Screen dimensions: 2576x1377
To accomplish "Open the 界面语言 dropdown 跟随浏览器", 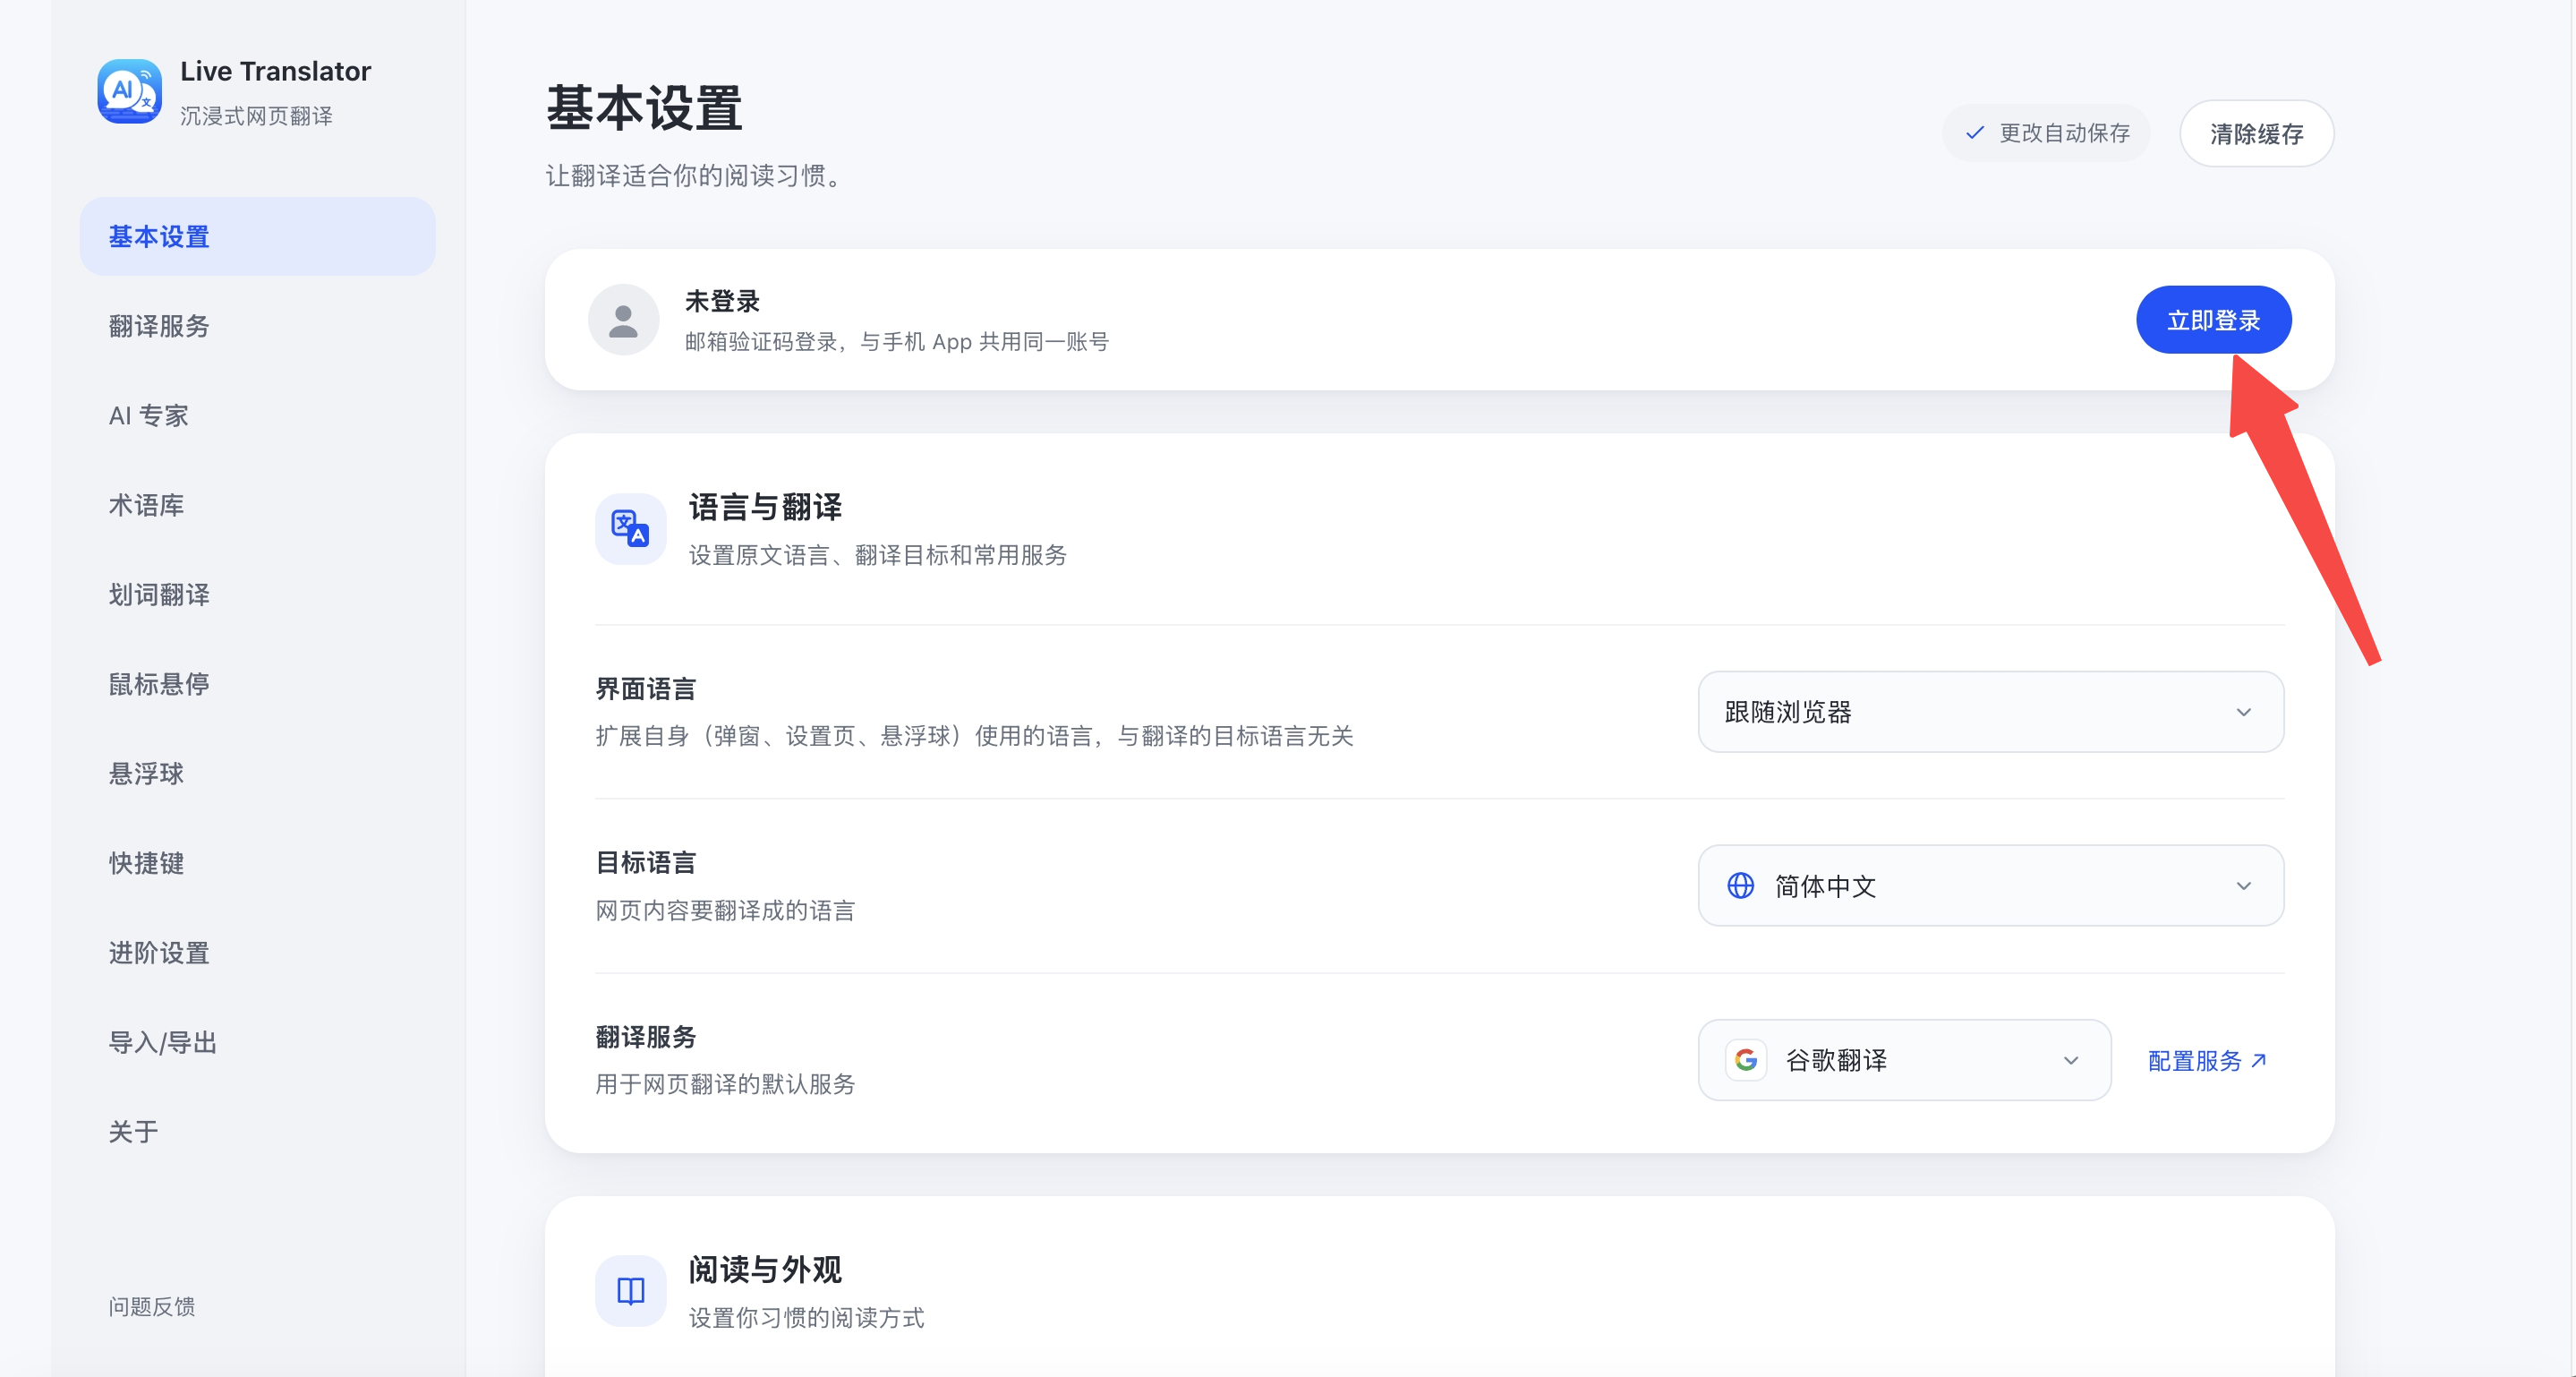I will point(1990,712).
